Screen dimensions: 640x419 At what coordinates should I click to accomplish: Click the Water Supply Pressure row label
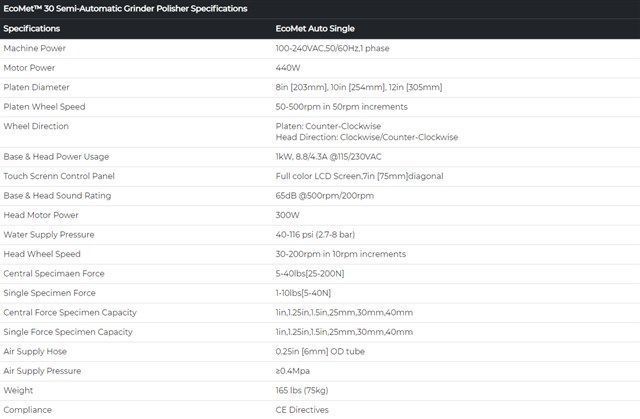click(49, 235)
